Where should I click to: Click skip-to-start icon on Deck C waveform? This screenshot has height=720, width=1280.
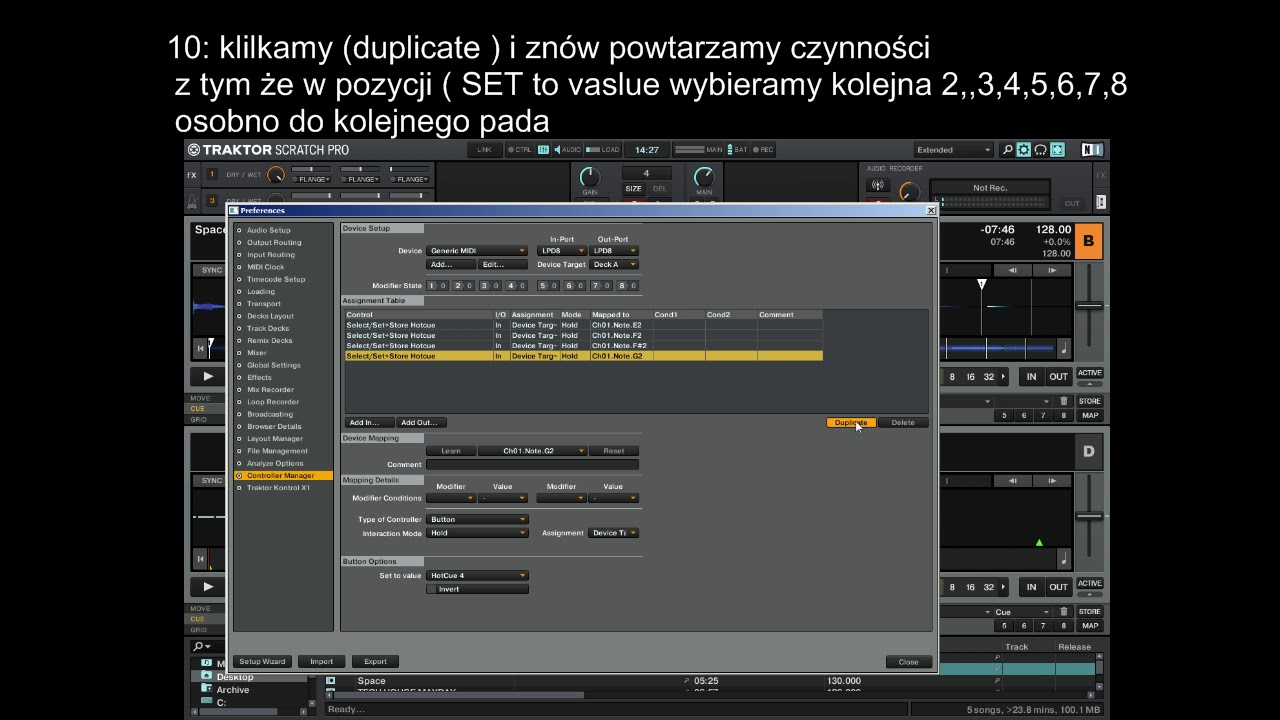[201, 558]
